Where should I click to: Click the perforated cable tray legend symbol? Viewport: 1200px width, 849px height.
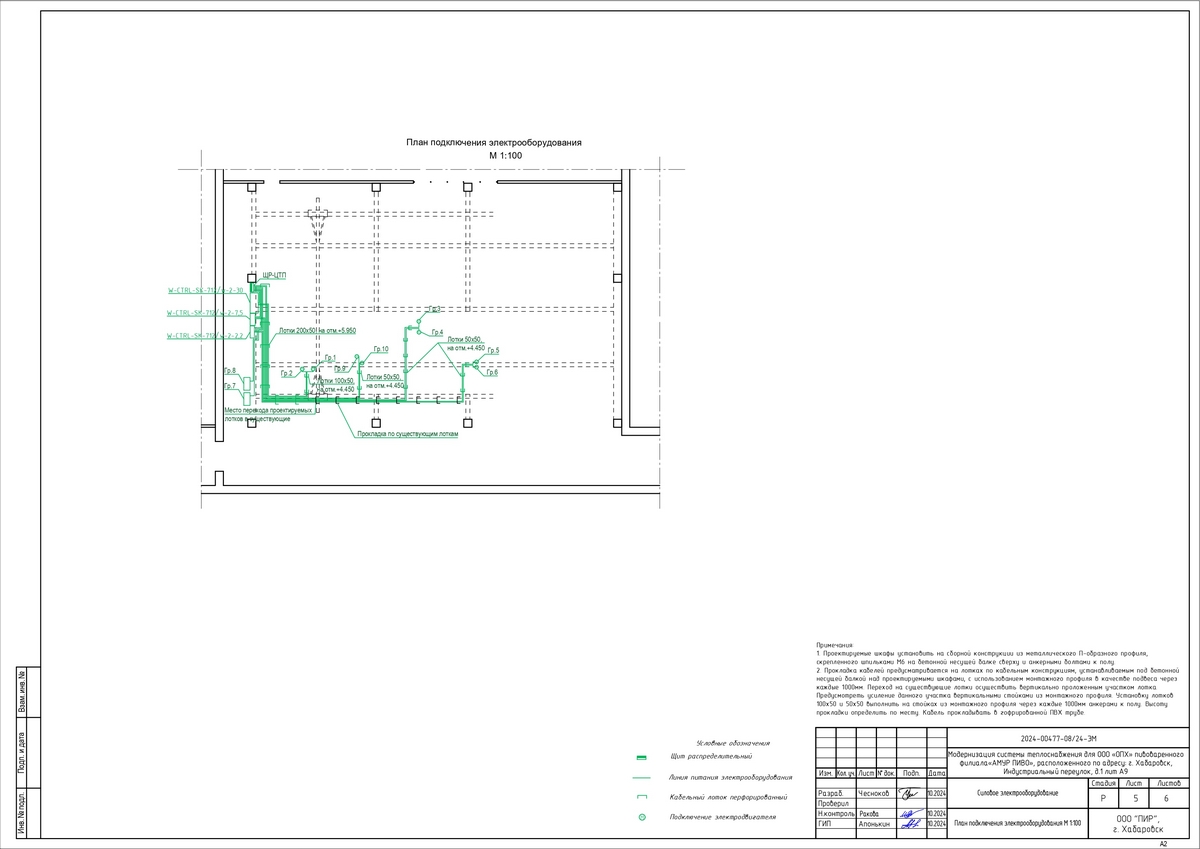(x=642, y=797)
